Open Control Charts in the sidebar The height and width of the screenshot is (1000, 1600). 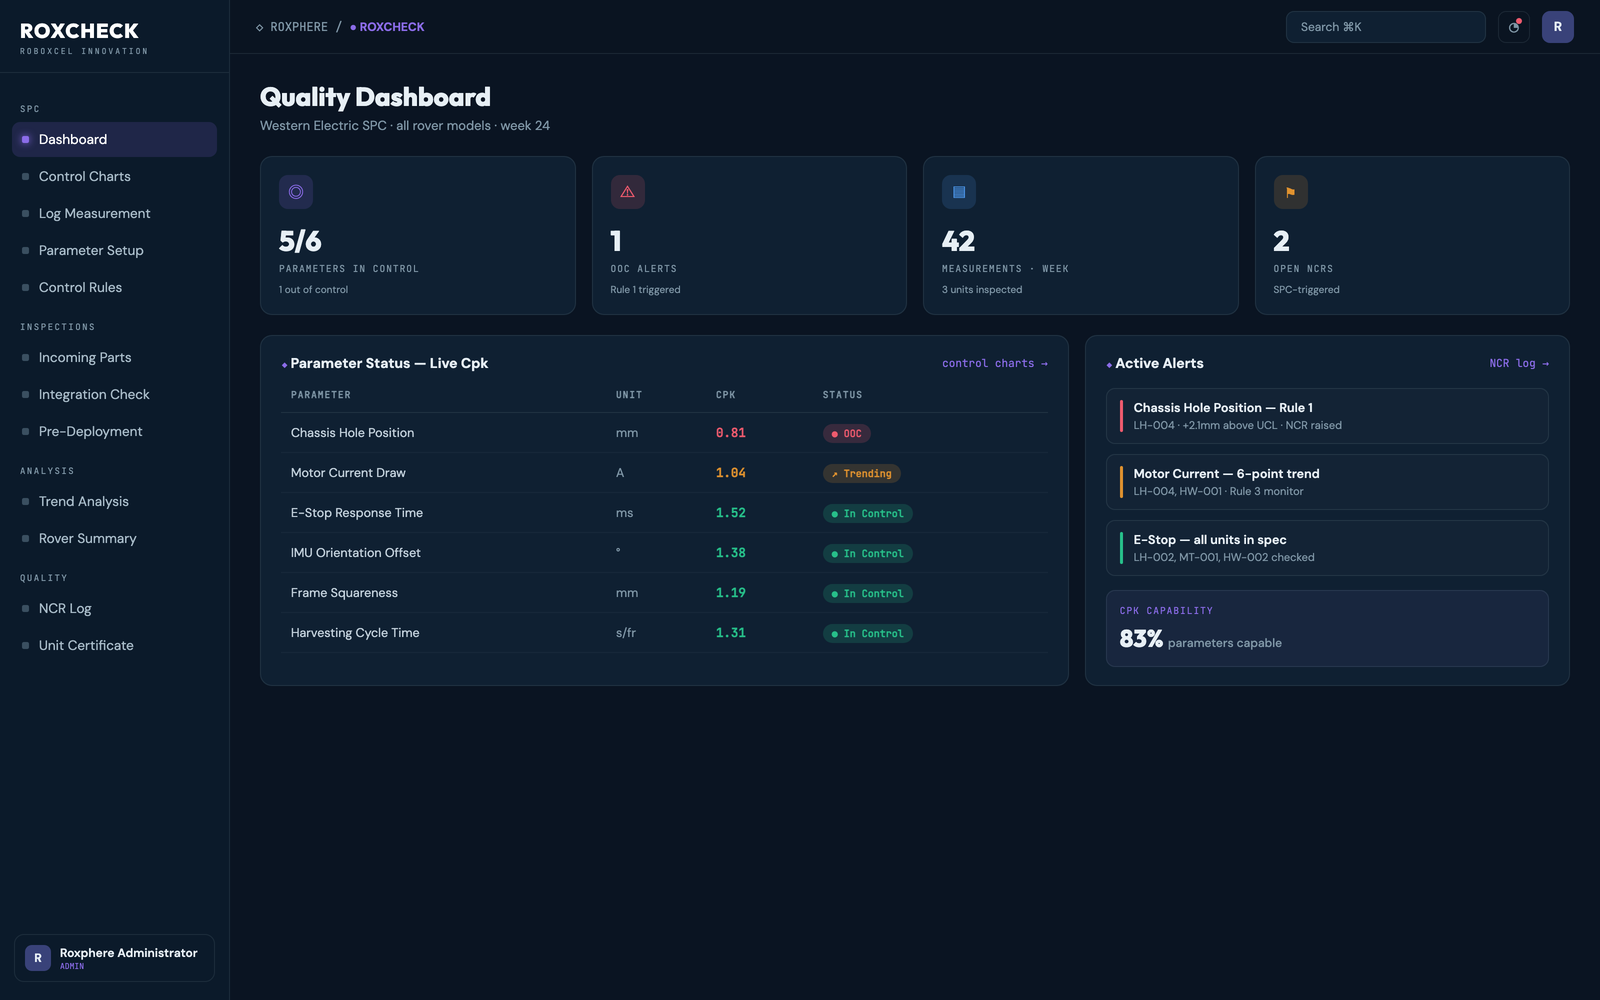click(x=114, y=176)
